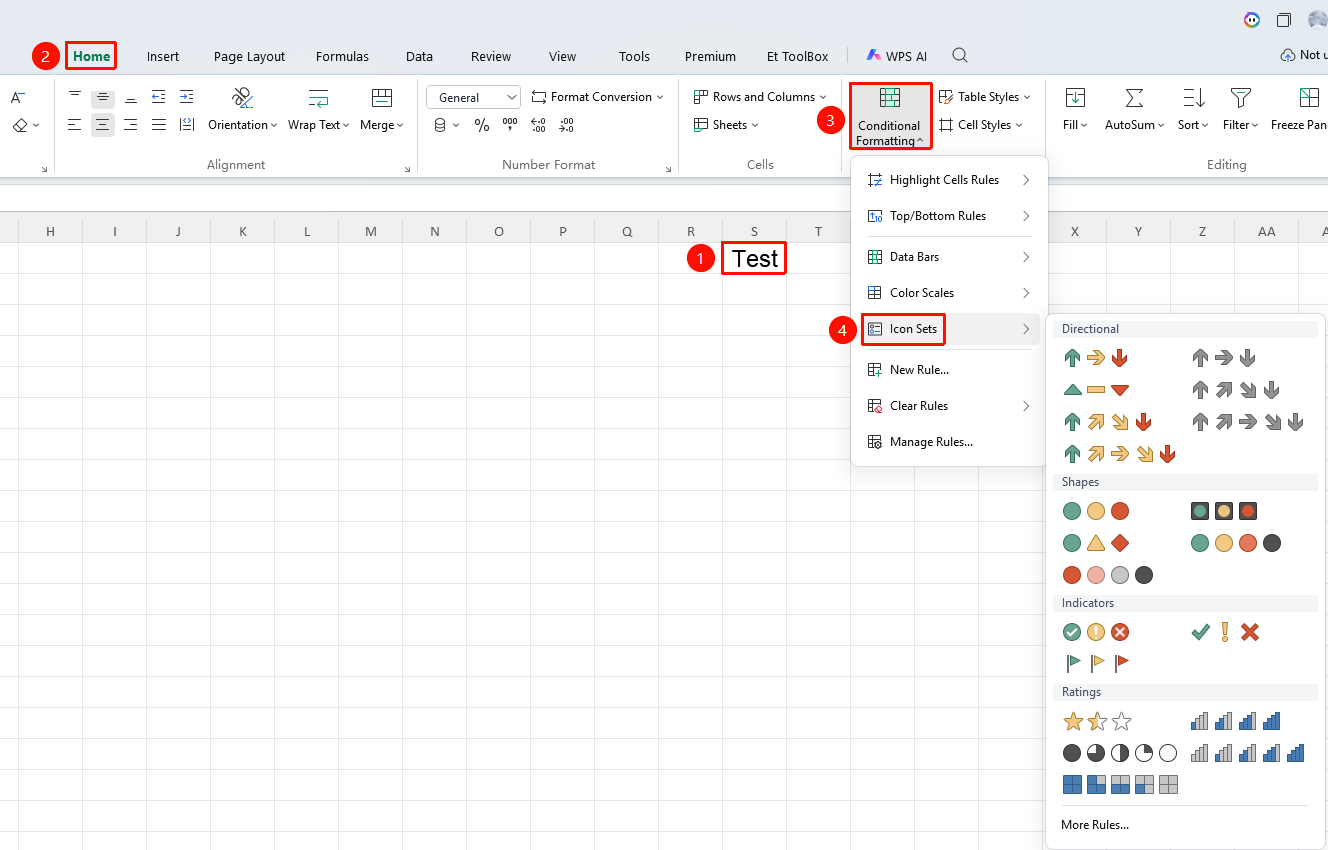This screenshot has height=850, width=1328.
Task: Select the cell containing Test
Action: tap(754, 258)
